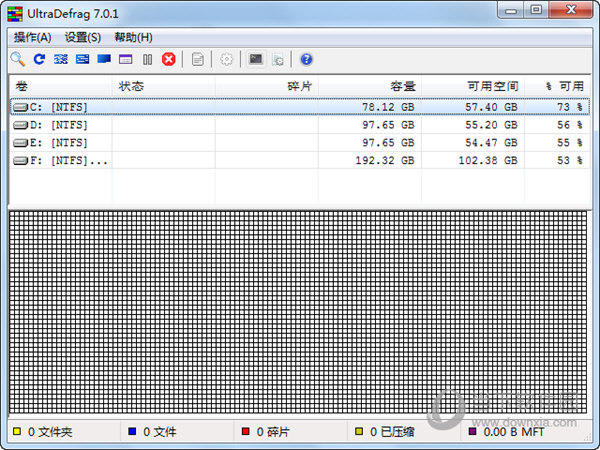Click the cluster map grid area

298,312
